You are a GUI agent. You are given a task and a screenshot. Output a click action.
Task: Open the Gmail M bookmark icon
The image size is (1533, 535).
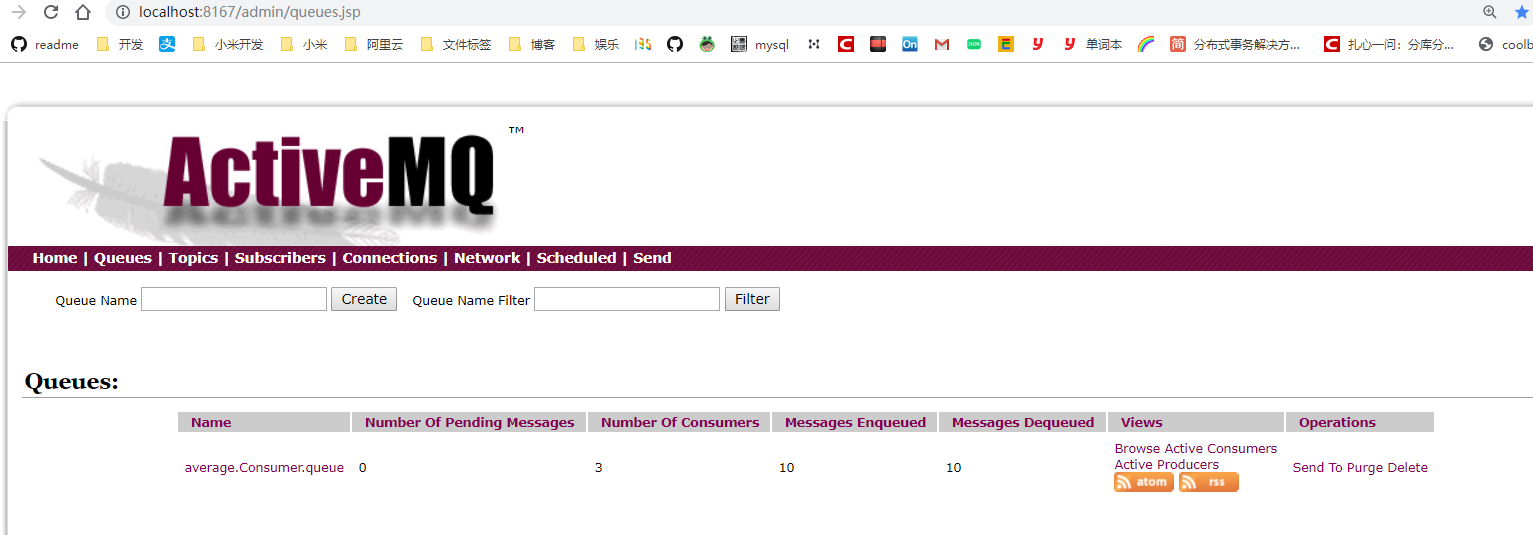(x=942, y=44)
